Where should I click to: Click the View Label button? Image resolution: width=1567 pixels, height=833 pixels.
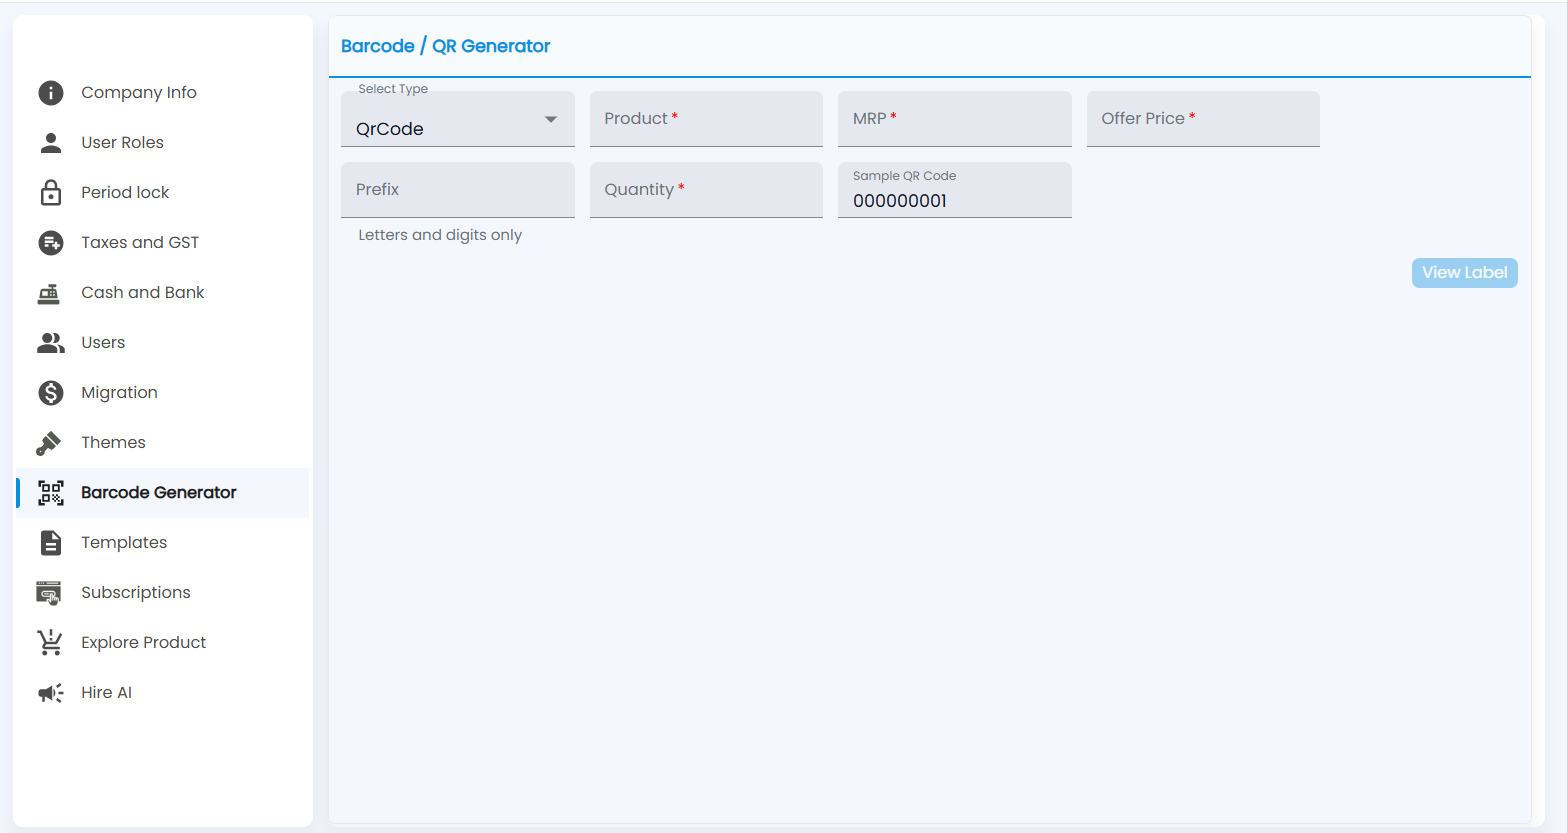[x=1465, y=273]
